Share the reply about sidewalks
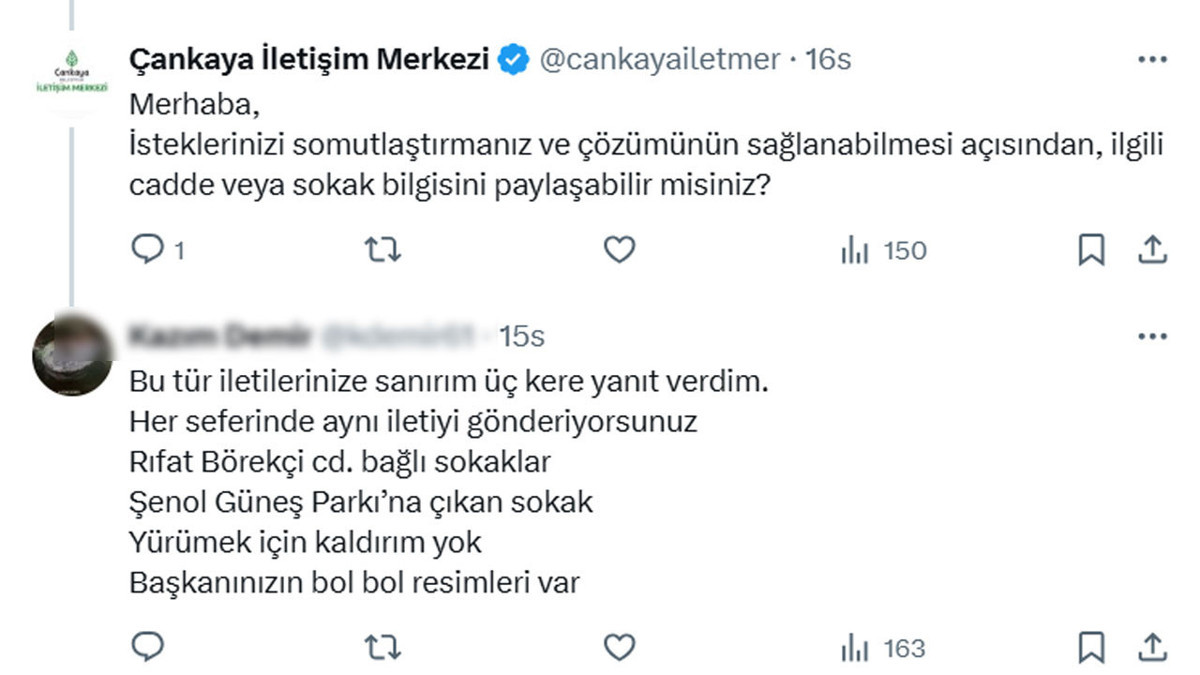Viewport: 1200px width, 675px height. click(1152, 648)
